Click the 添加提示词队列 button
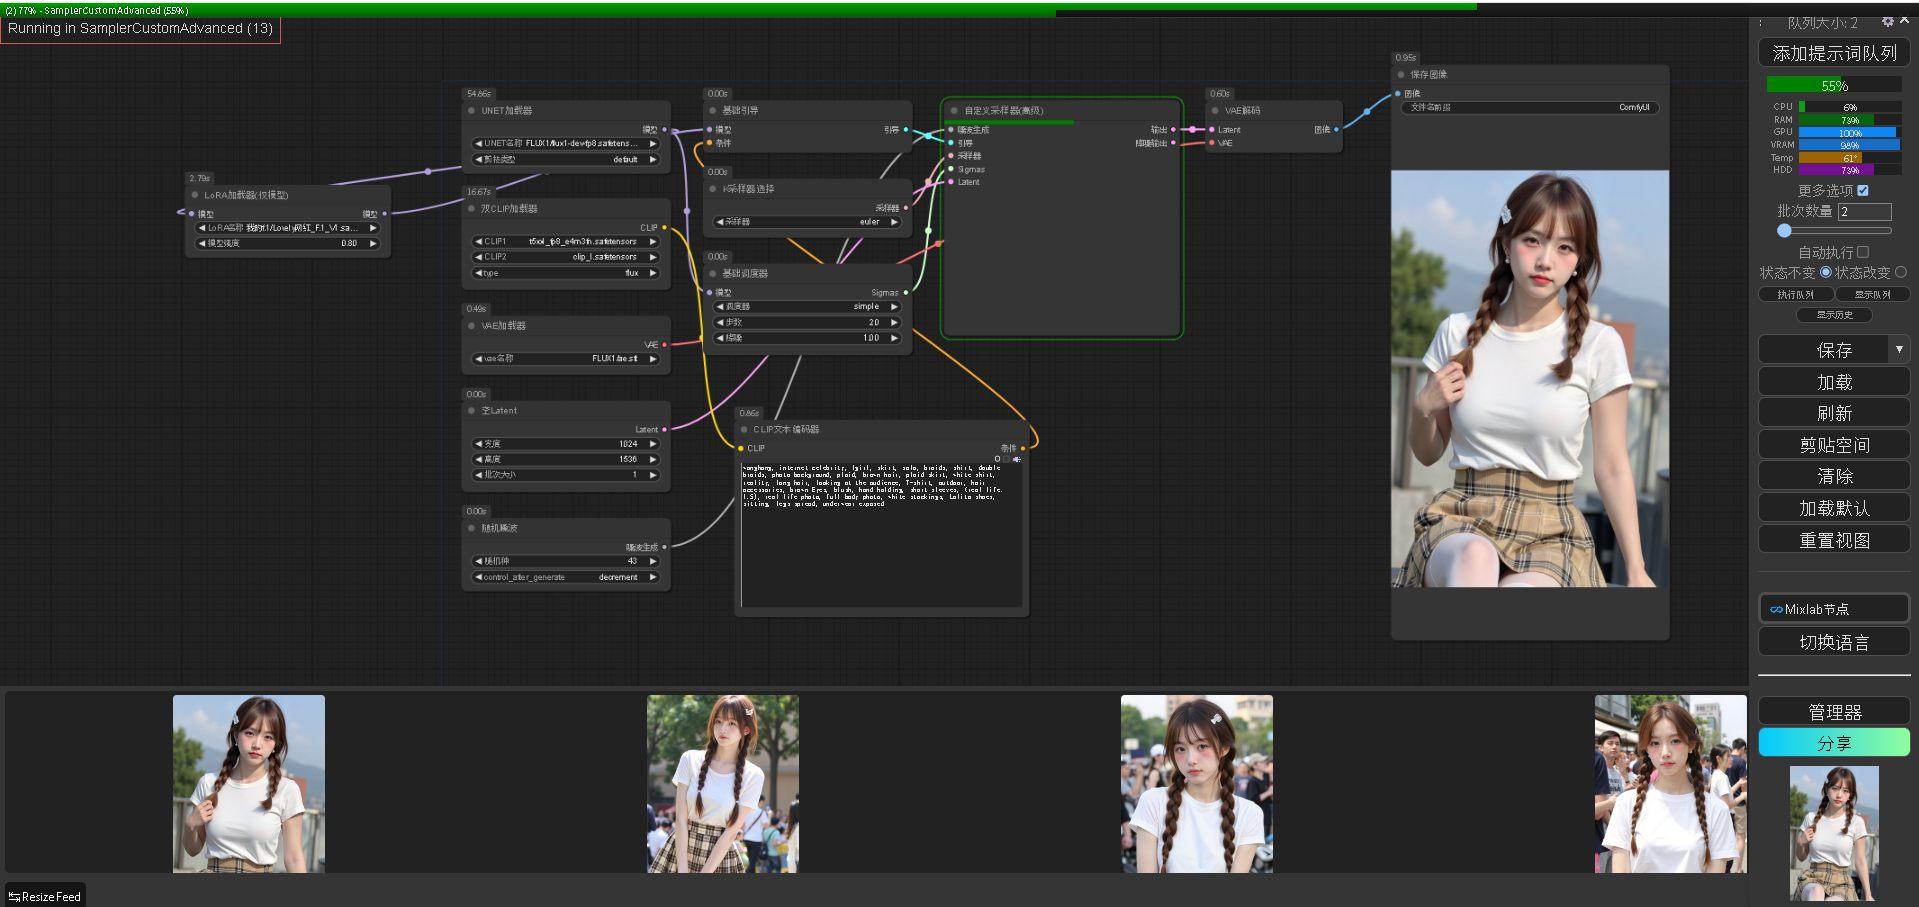Screen dimensions: 1919x907 [x=1834, y=53]
